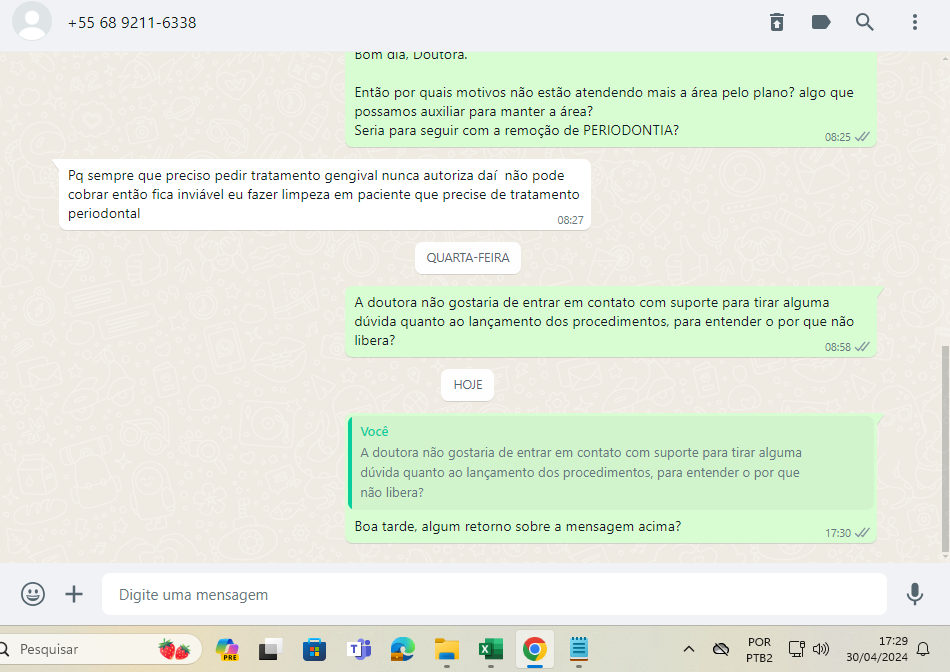Open Microsoft Store from taskbar
This screenshot has height=672, width=950.
[x=314, y=649]
